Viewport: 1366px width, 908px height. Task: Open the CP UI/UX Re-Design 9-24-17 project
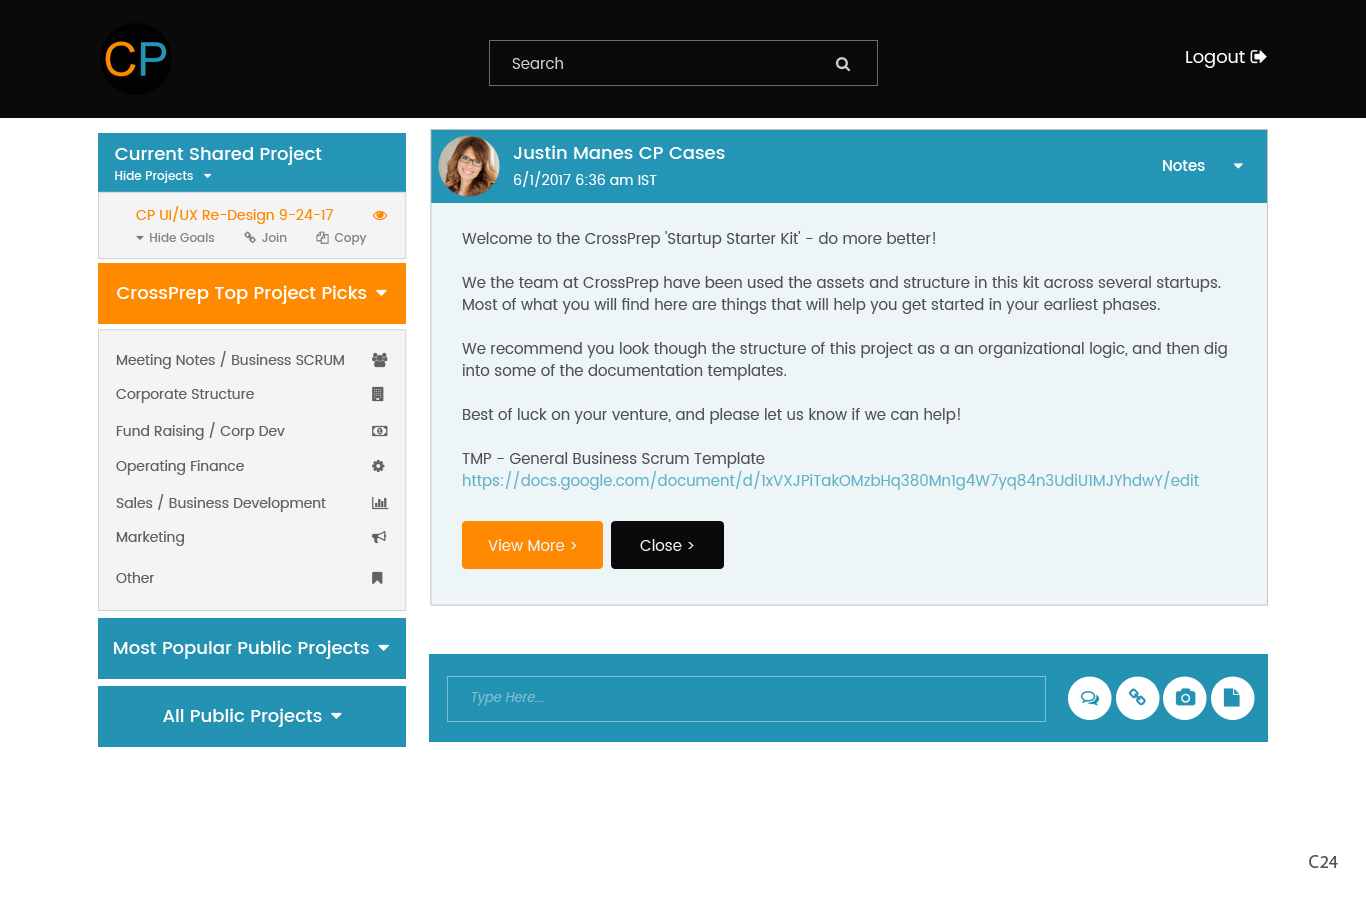click(235, 215)
